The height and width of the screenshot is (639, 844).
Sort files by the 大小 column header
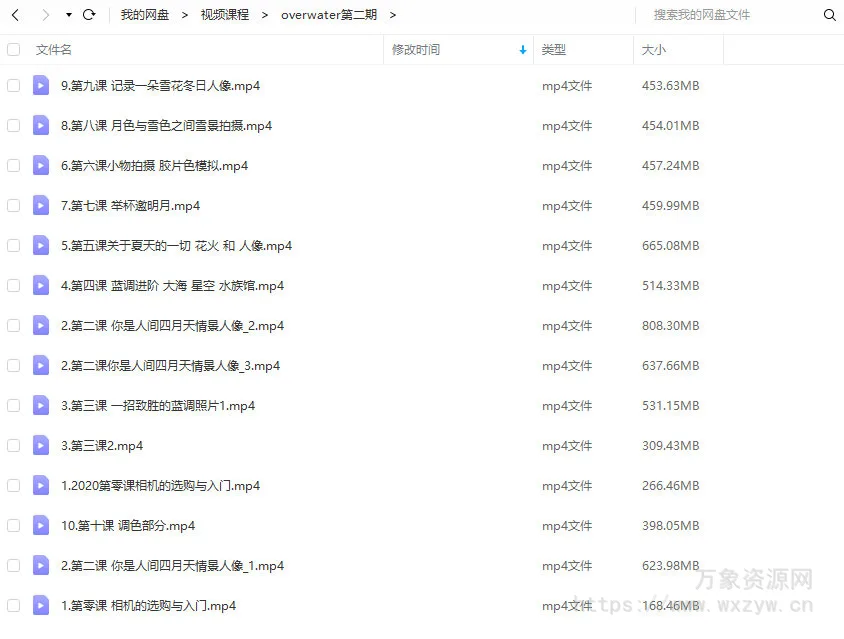point(652,49)
